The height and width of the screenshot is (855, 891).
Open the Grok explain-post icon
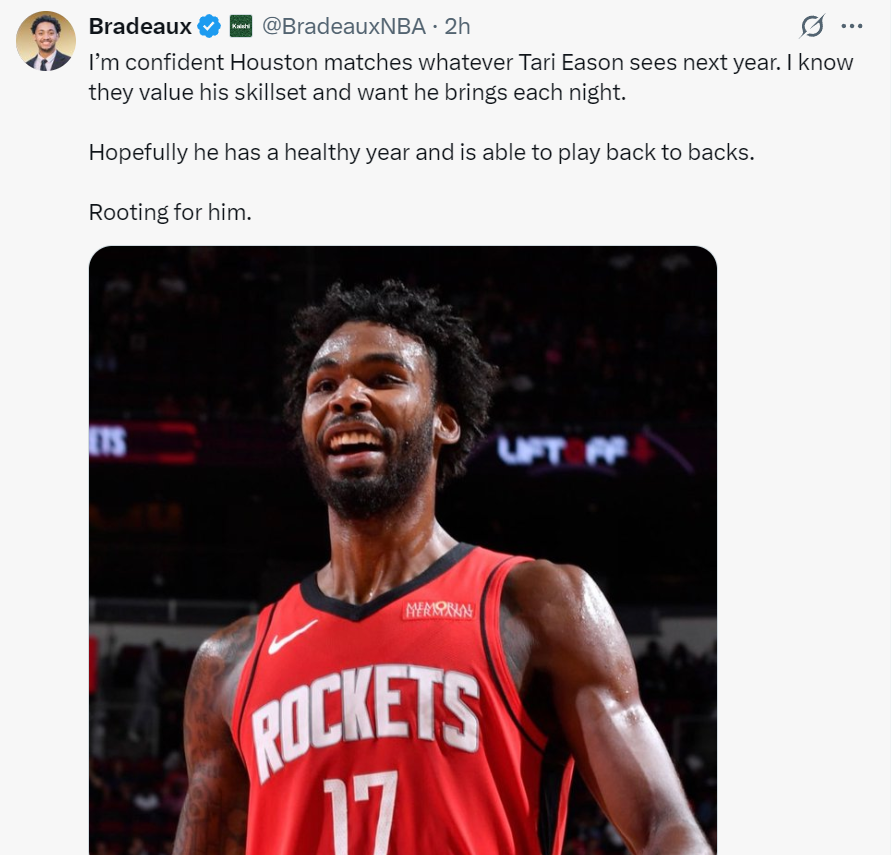coord(814,26)
